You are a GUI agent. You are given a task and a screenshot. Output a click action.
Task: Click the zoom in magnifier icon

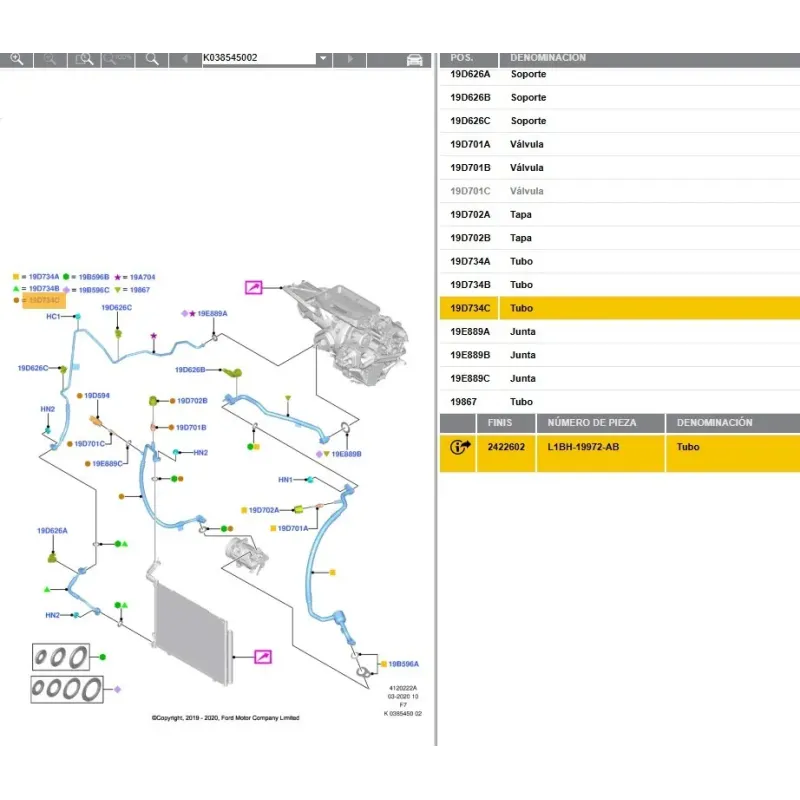pos(17,58)
